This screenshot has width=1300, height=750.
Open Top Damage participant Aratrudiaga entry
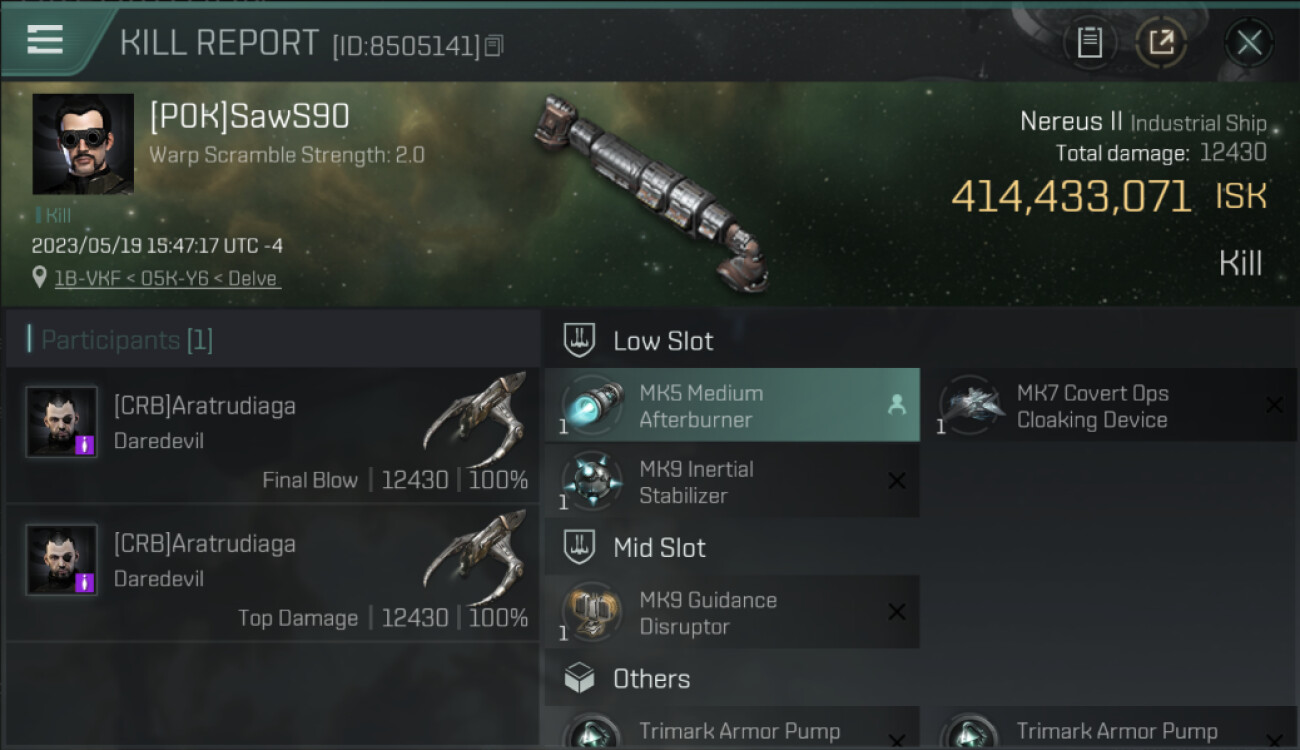(x=272, y=573)
